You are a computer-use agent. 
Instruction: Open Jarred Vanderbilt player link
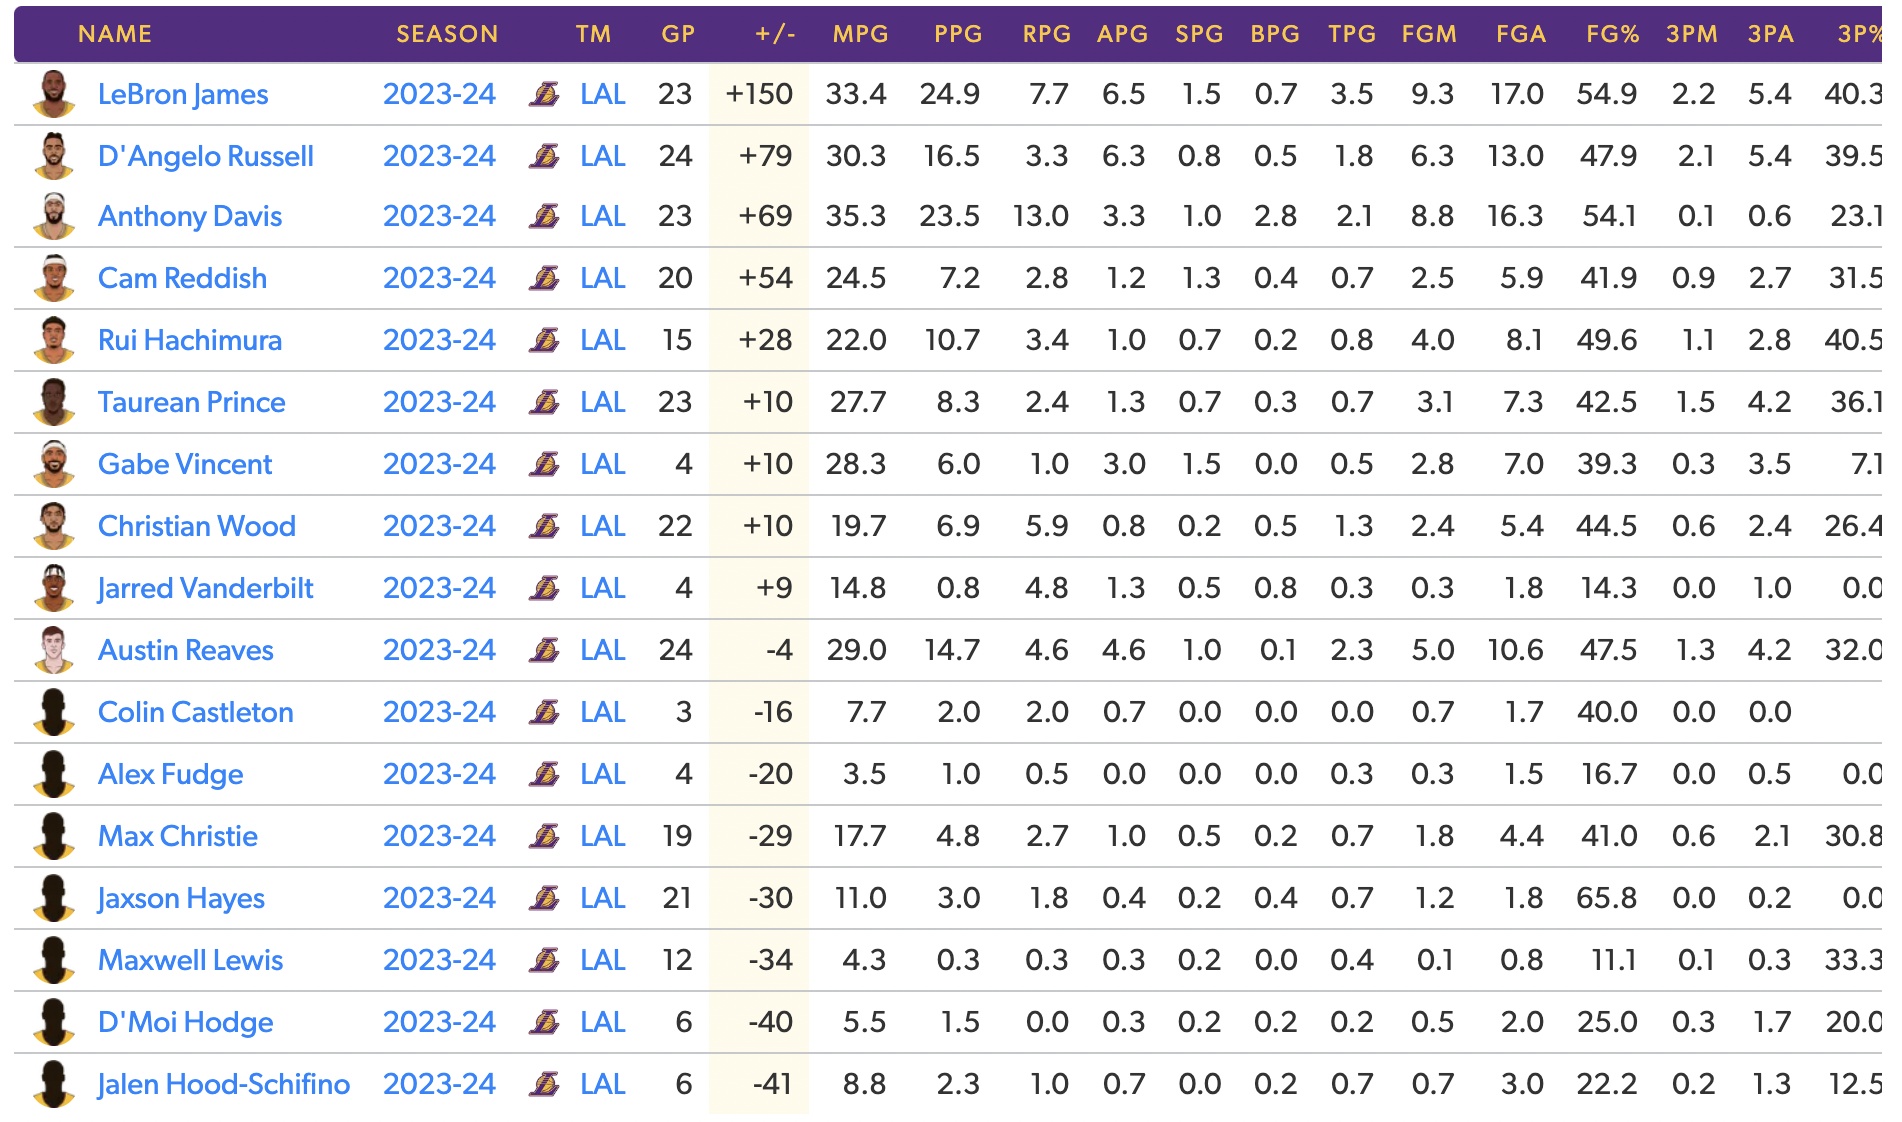206,588
